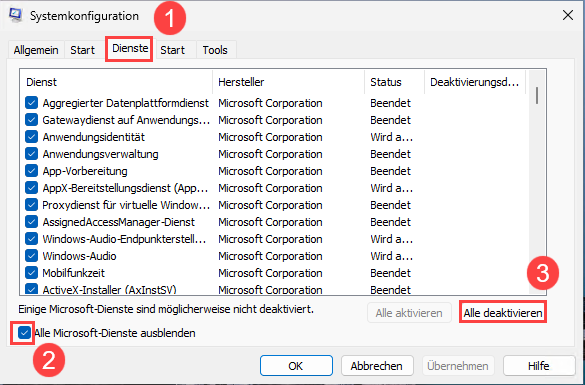Click the Abbrechen button
Image resolution: width=585 pixels, height=385 pixels.
[x=377, y=366]
